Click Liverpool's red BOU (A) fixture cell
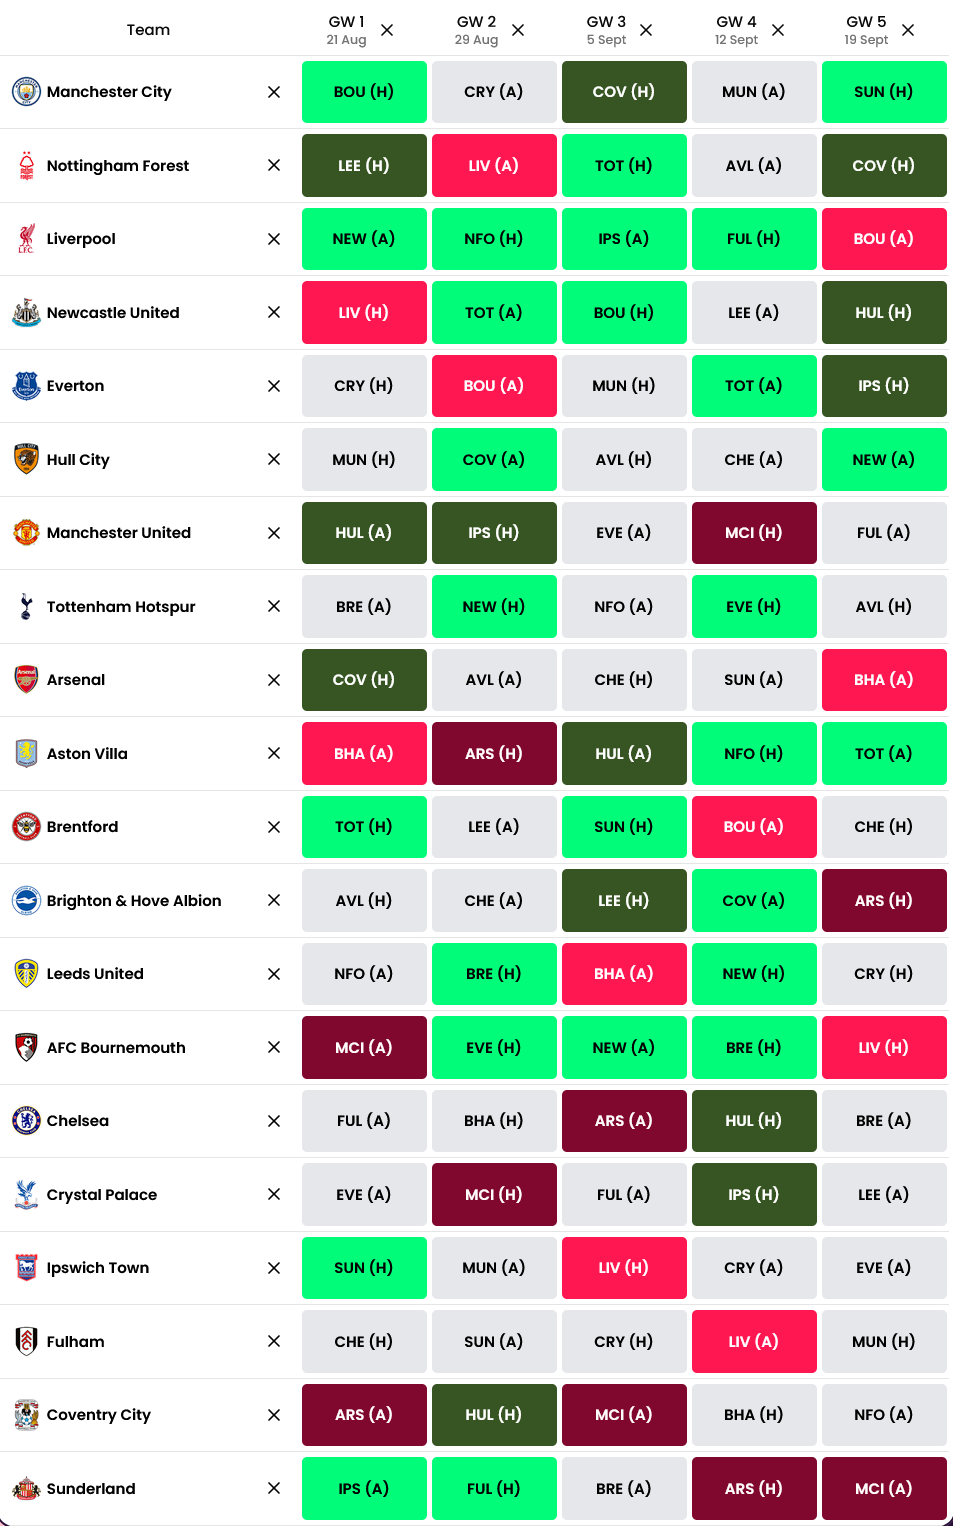 [884, 239]
